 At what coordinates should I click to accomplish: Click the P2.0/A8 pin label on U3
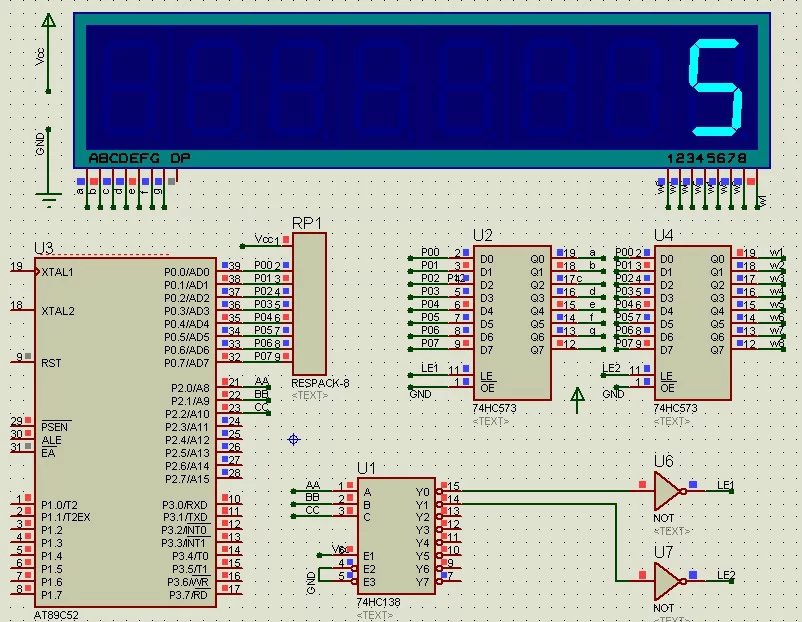(190, 388)
